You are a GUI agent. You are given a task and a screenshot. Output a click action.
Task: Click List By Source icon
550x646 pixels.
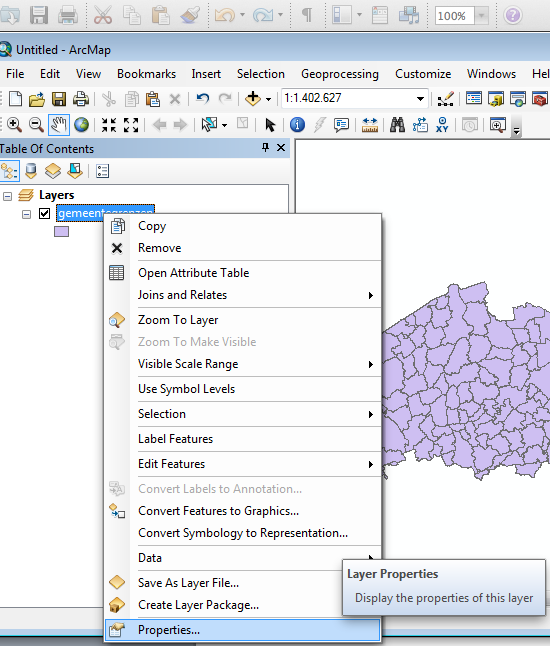tap(31, 171)
